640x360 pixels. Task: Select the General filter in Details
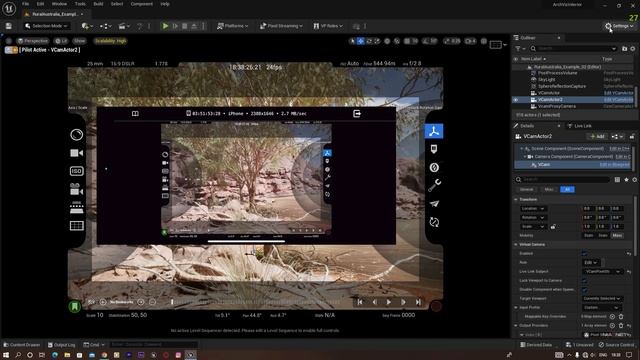pos(526,189)
